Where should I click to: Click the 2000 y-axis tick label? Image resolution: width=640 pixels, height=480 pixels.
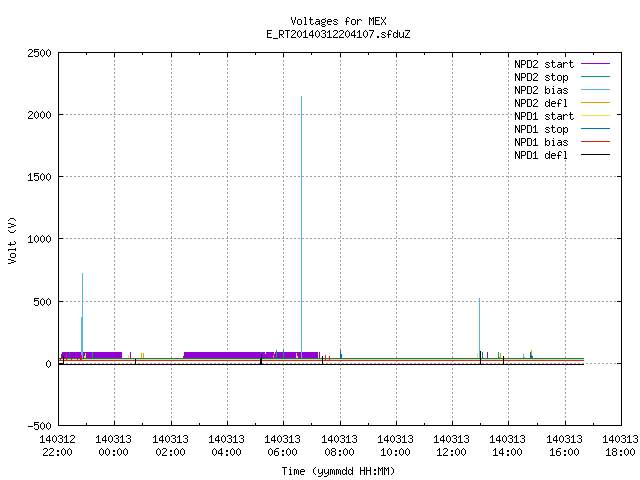(40, 115)
